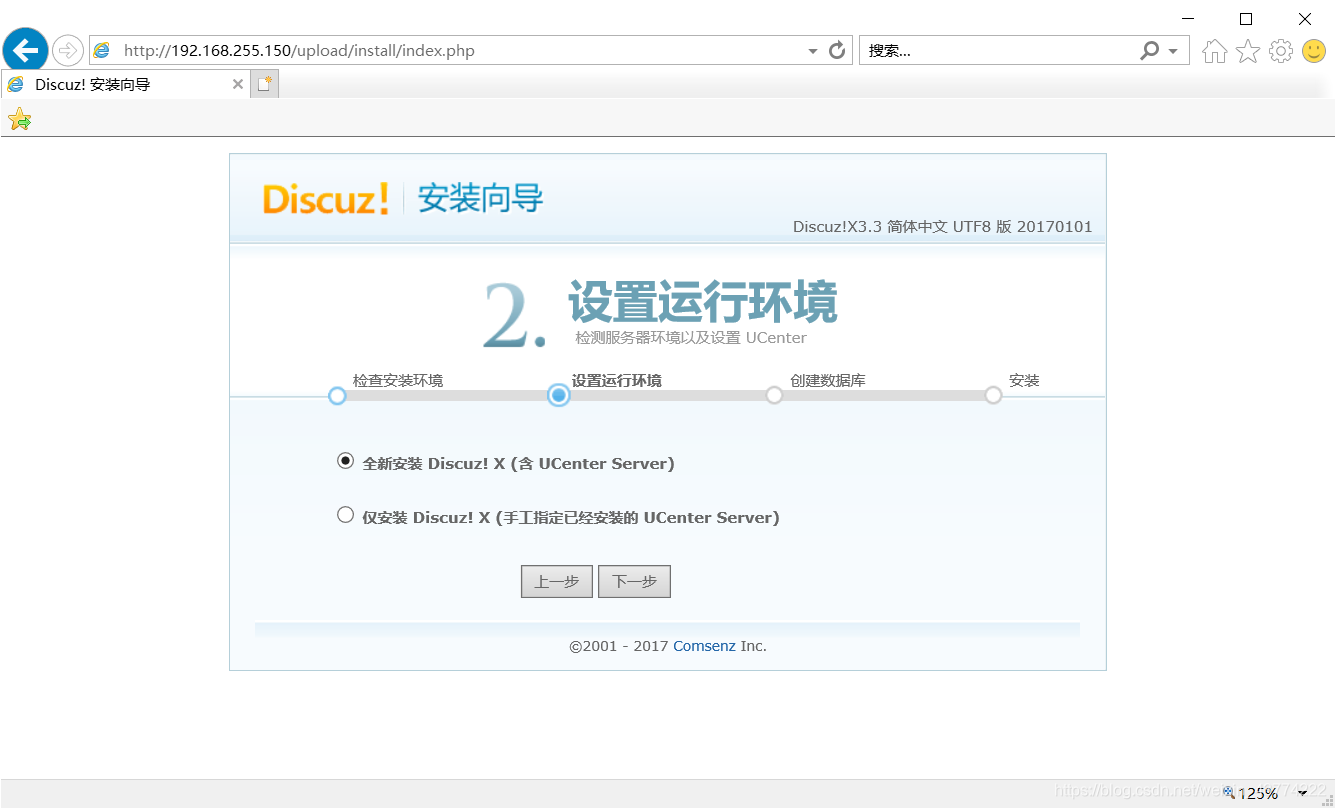Viewport: 1336px width, 809px height.
Task: Refresh the page with the reload icon
Action: point(838,50)
